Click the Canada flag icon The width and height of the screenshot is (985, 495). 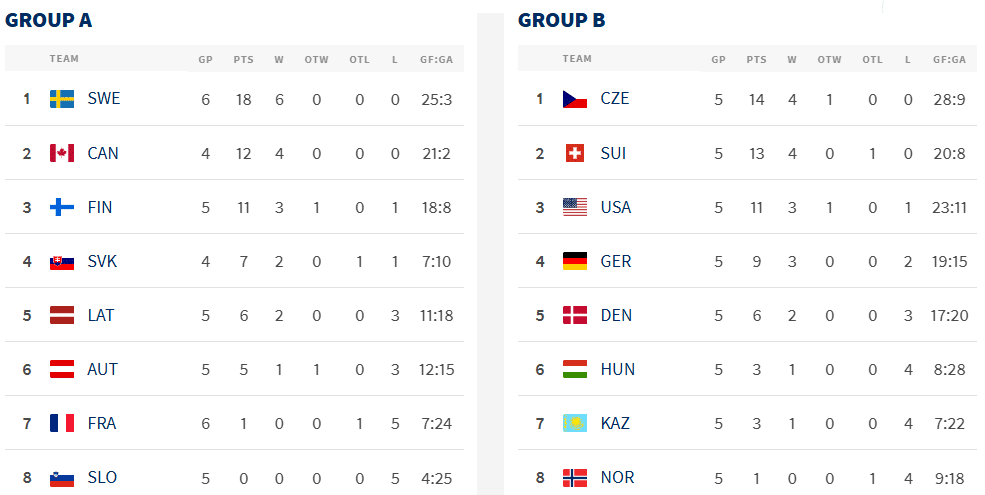point(62,153)
